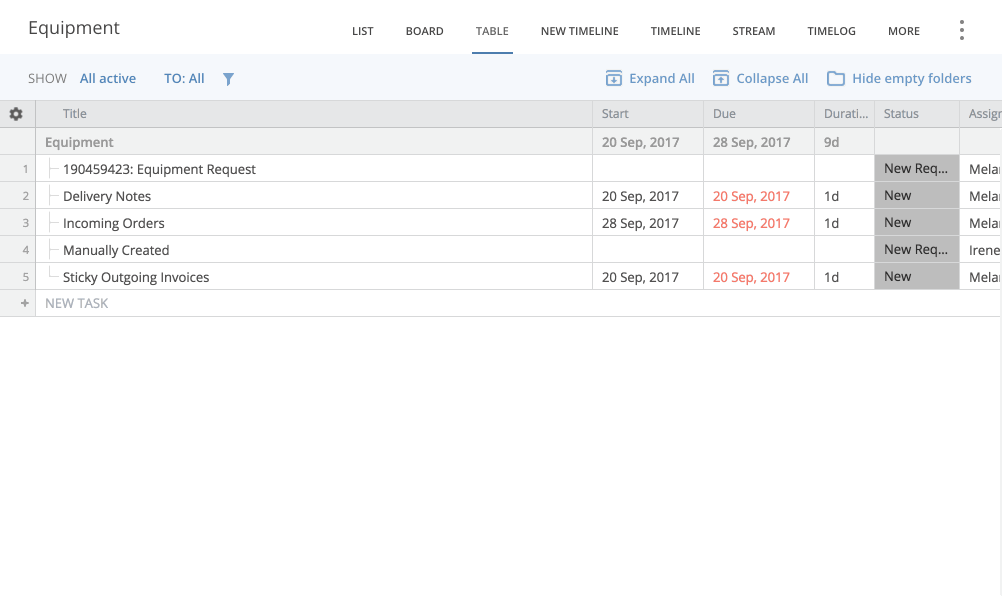Click the plus icon beside New Task

(25, 303)
